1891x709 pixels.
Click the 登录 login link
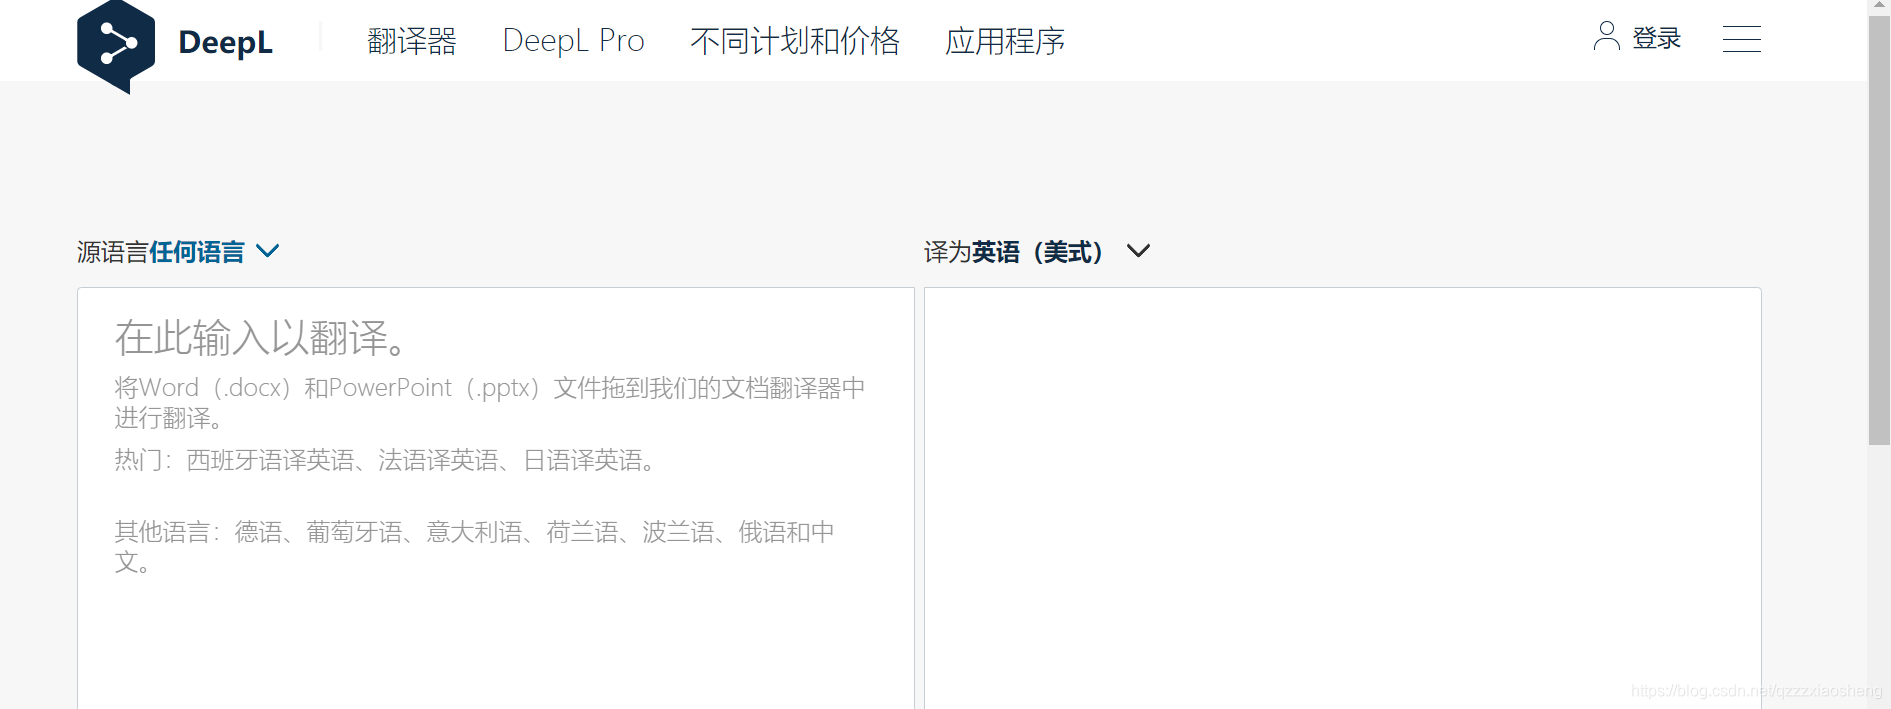click(1657, 38)
